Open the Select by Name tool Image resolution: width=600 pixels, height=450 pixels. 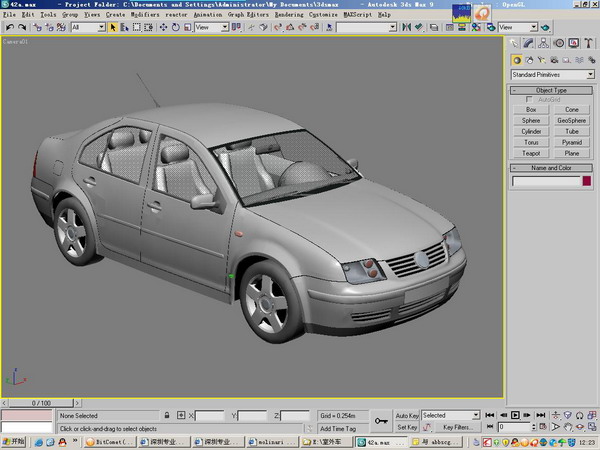(124, 27)
